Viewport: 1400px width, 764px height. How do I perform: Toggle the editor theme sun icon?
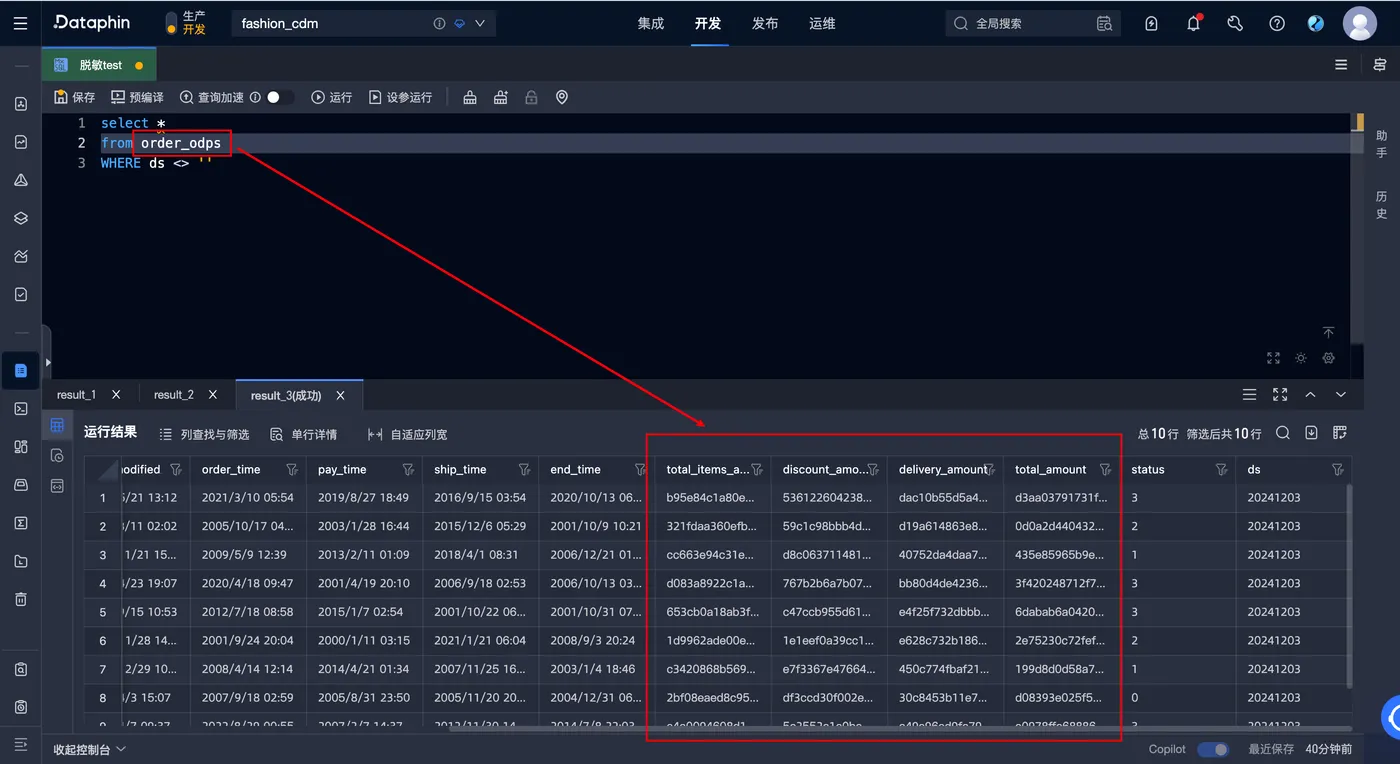tap(1301, 358)
